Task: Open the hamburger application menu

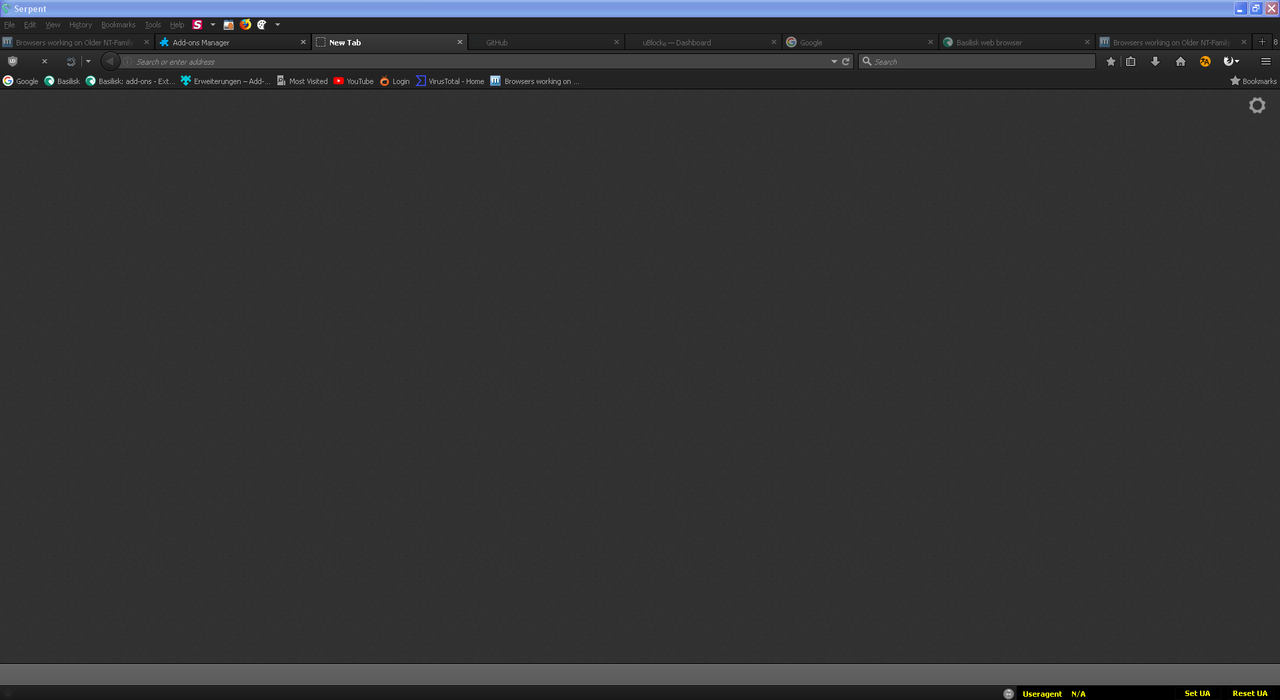Action: 1266,61
